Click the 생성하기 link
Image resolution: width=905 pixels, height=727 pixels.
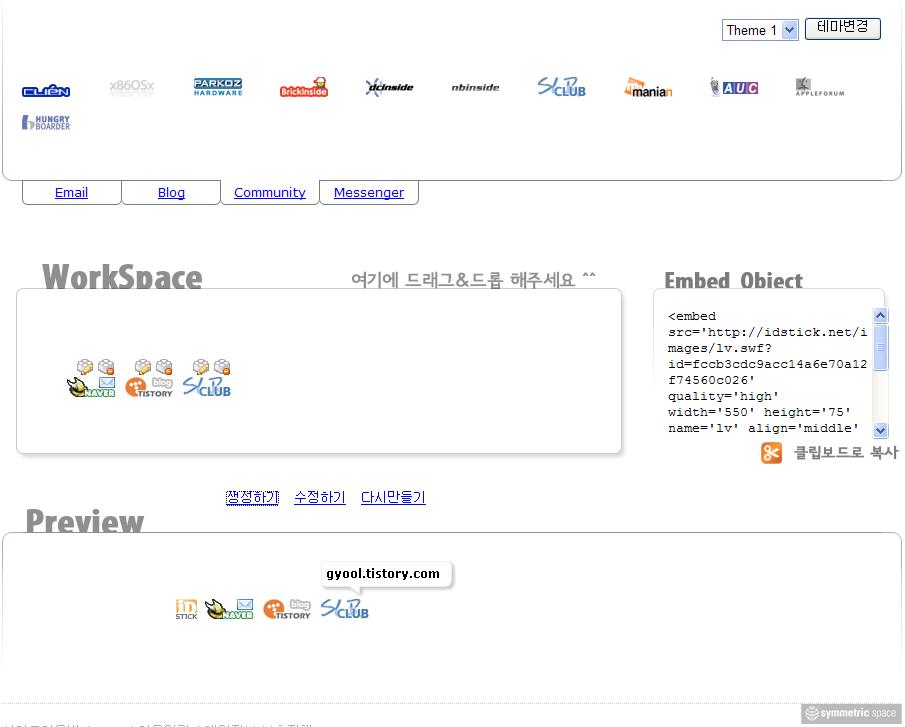(252, 497)
